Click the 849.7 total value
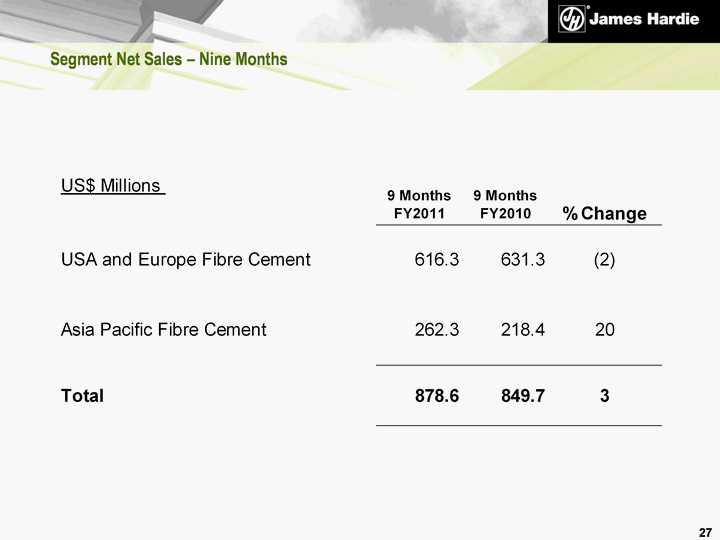The height and width of the screenshot is (540, 720). tap(523, 396)
